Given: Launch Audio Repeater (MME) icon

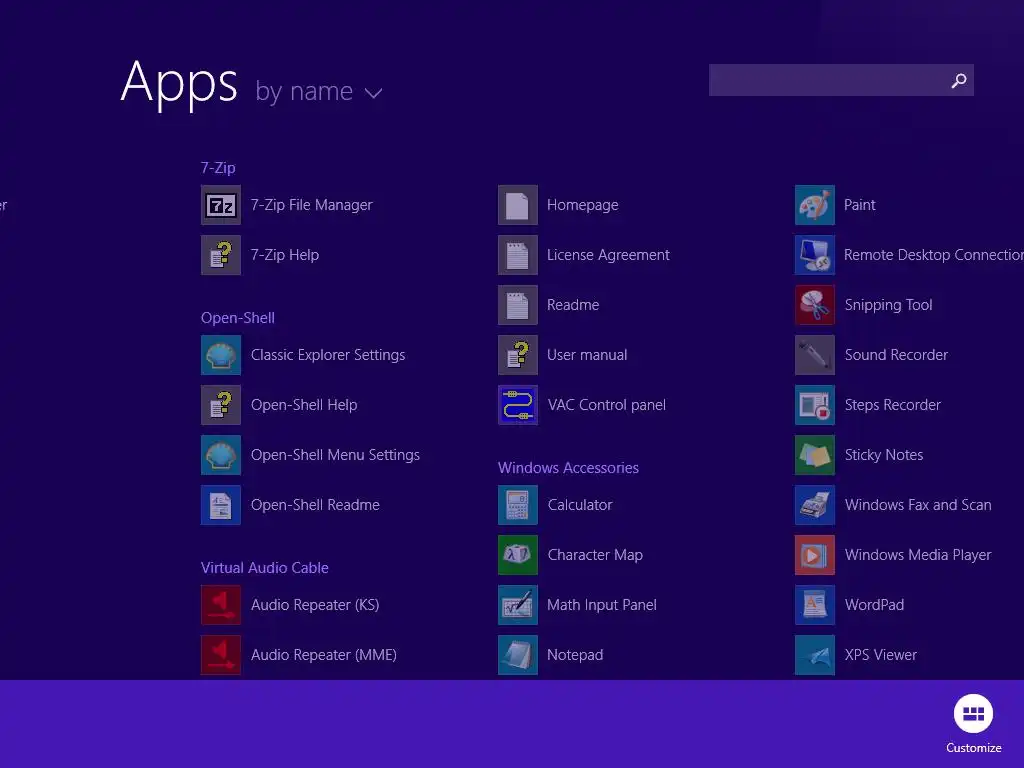Looking at the screenshot, I should [221, 655].
